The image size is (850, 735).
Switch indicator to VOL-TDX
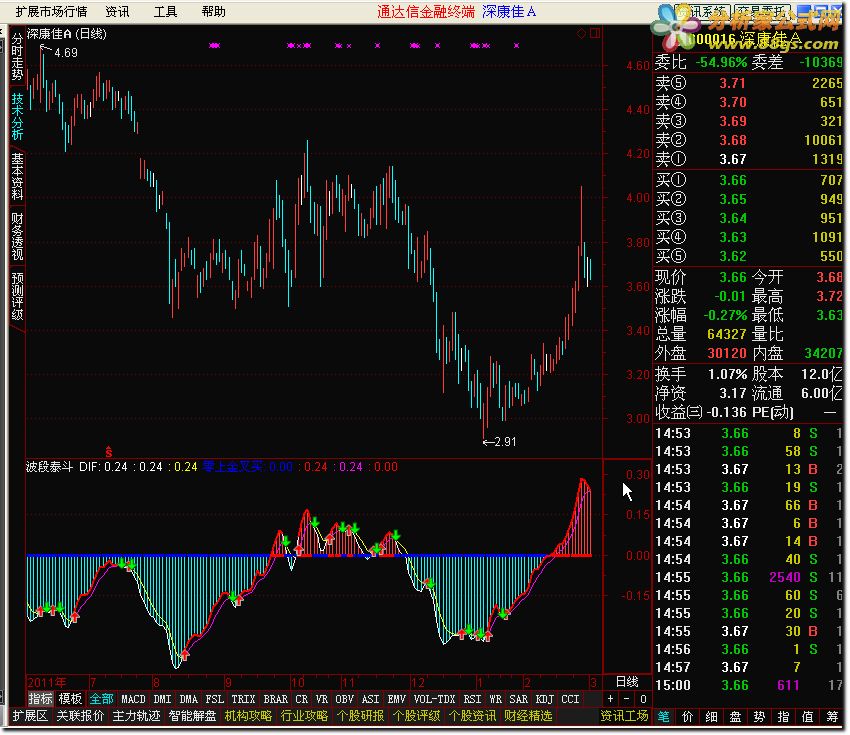tap(434, 699)
